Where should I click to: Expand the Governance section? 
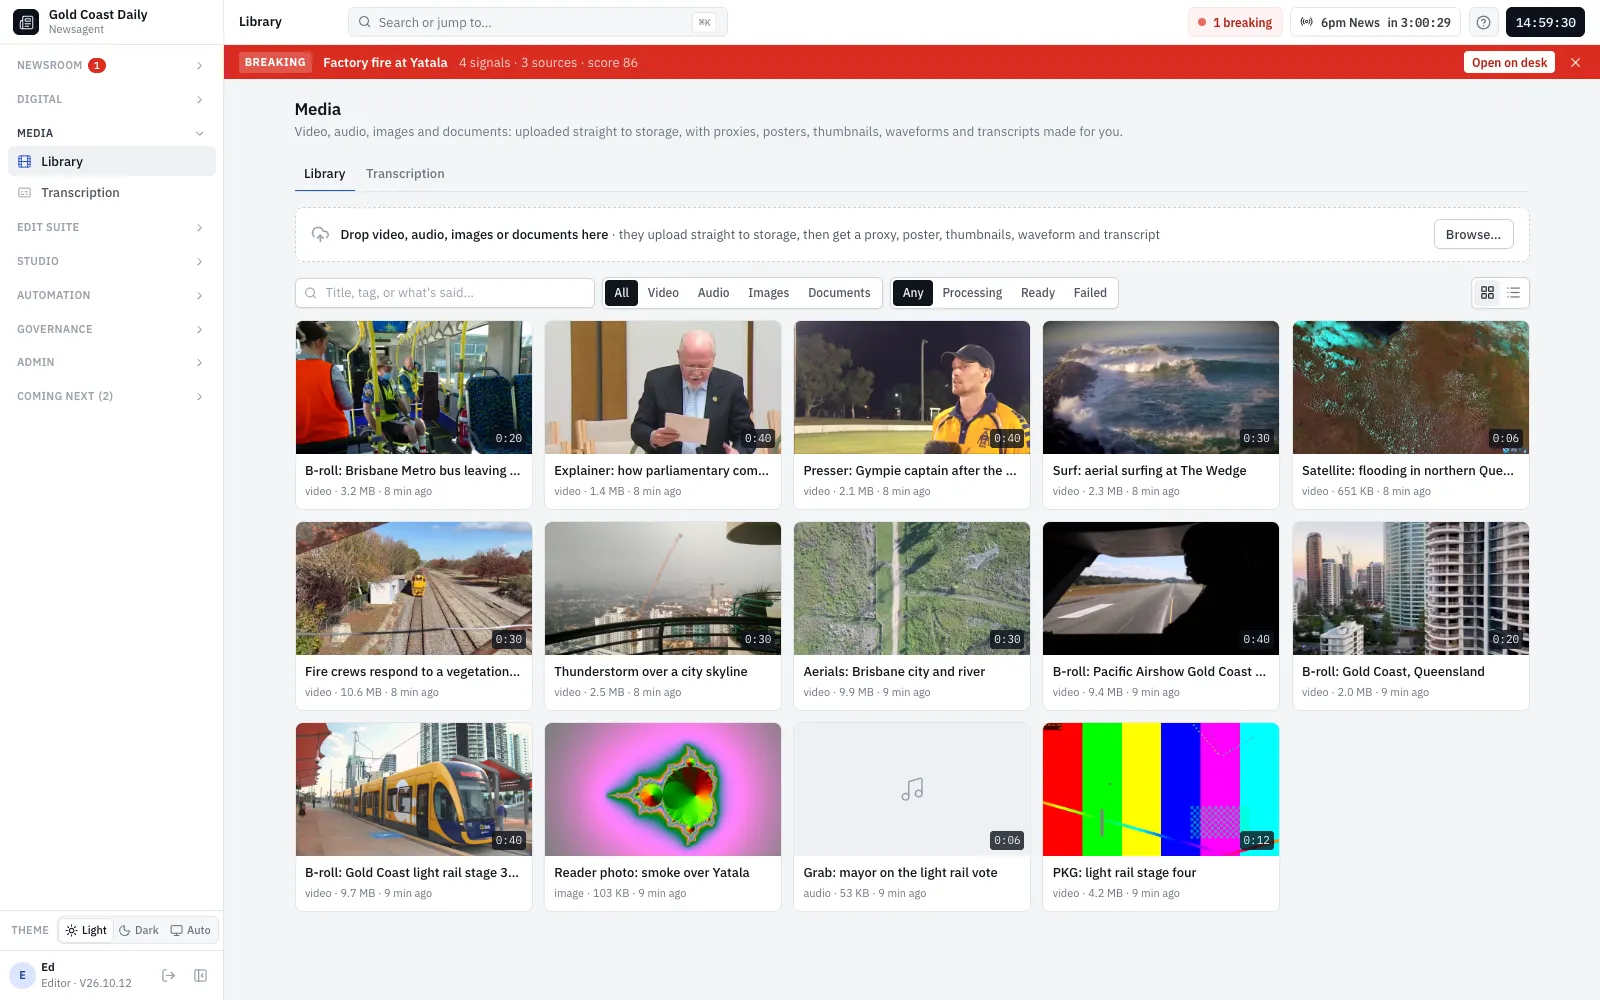(111, 329)
